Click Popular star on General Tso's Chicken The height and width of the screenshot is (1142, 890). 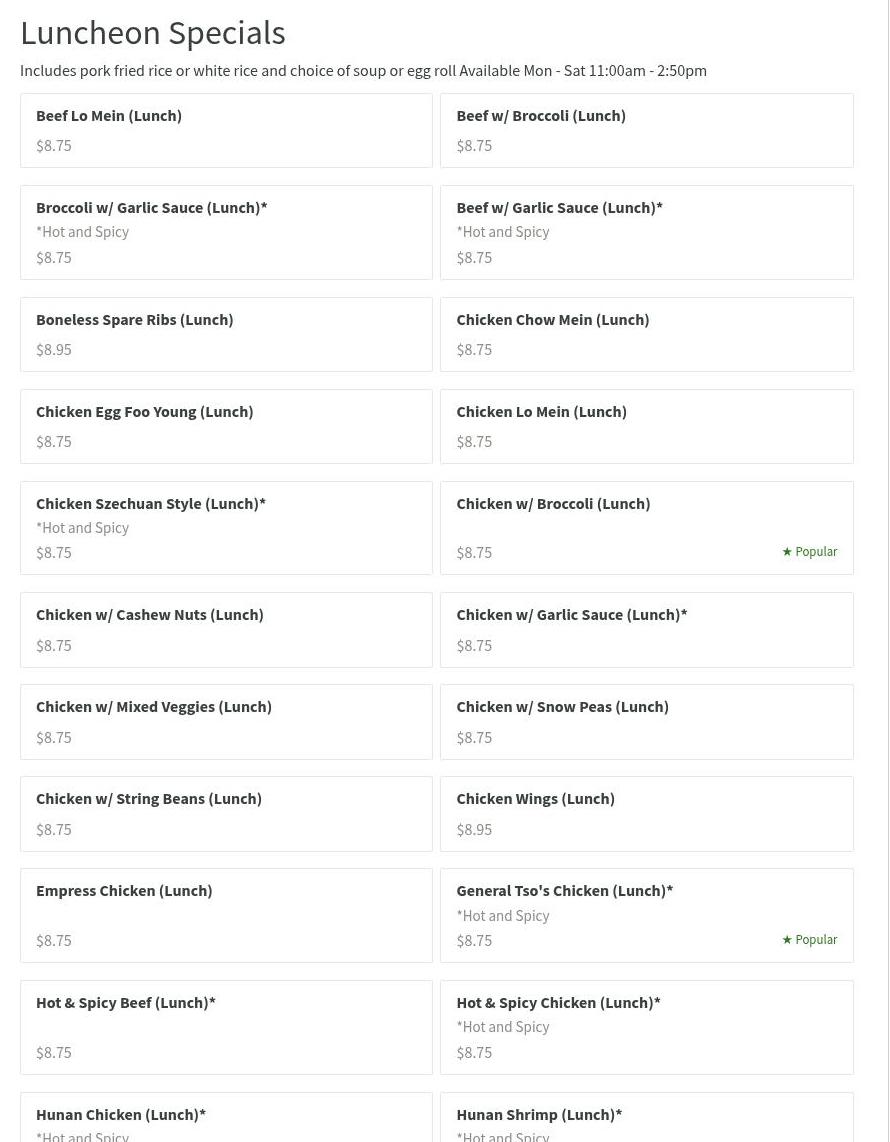click(787, 940)
